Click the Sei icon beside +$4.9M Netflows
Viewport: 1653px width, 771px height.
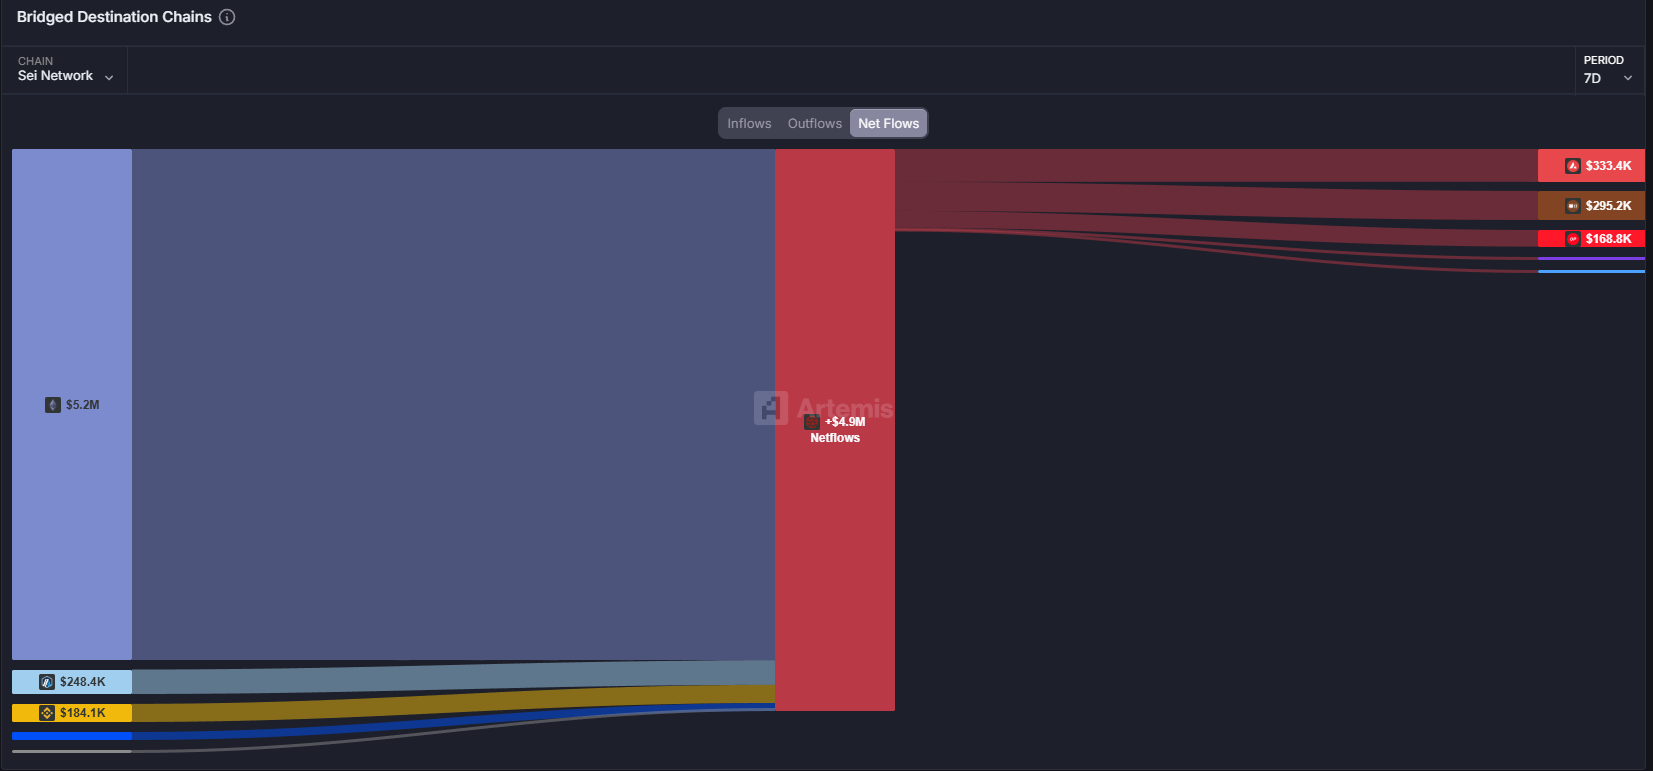pyautogui.click(x=812, y=422)
